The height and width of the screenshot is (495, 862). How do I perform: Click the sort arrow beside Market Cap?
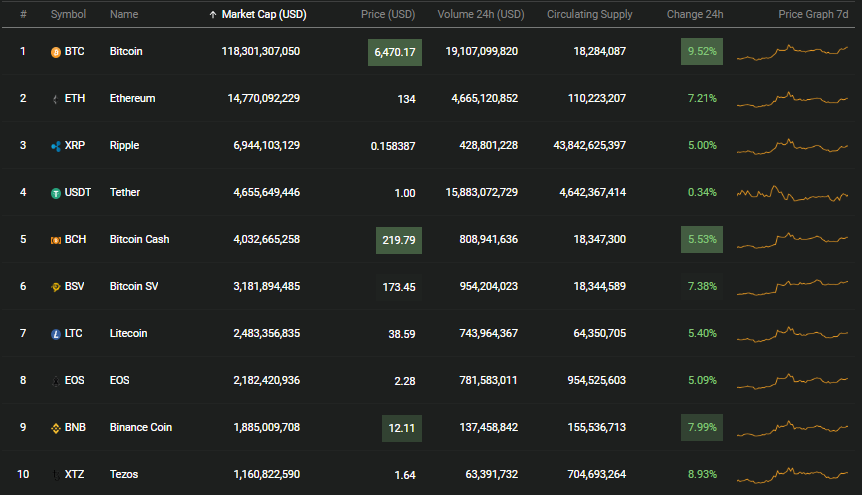[x=213, y=15]
